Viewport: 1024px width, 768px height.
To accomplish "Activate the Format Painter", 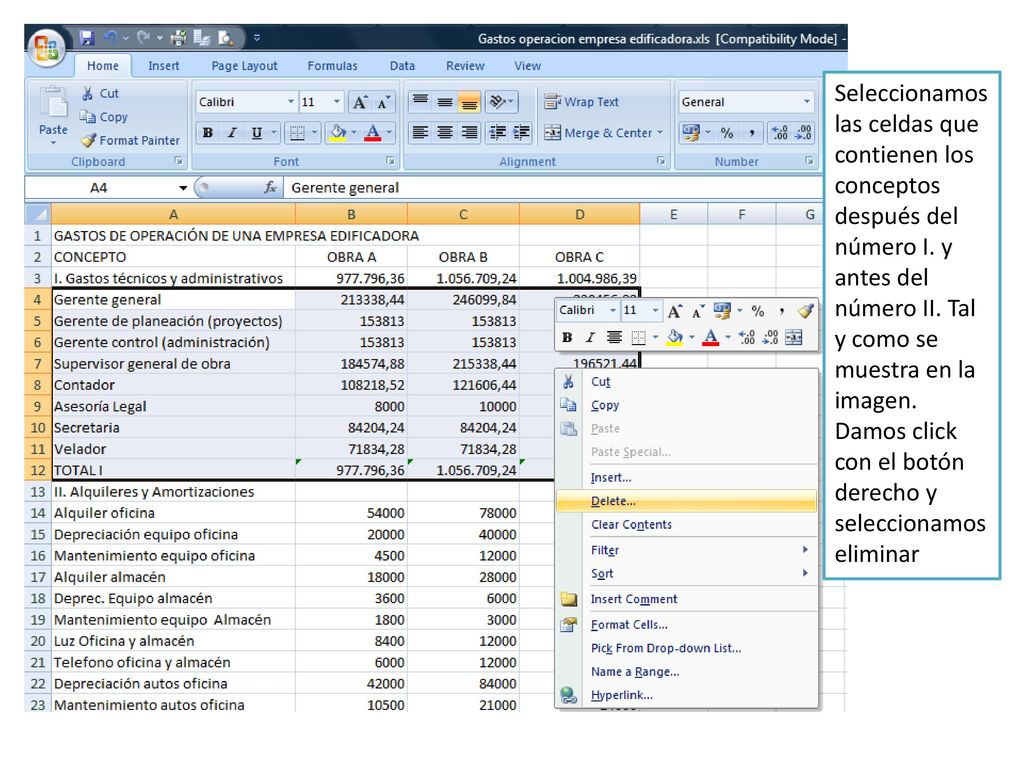I will coord(129,140).
